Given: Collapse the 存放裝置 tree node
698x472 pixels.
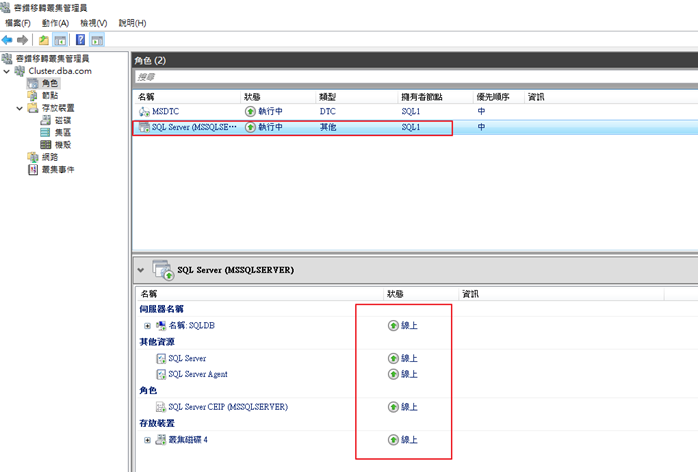Looking at the screenshot, I should tap(19, 108).
